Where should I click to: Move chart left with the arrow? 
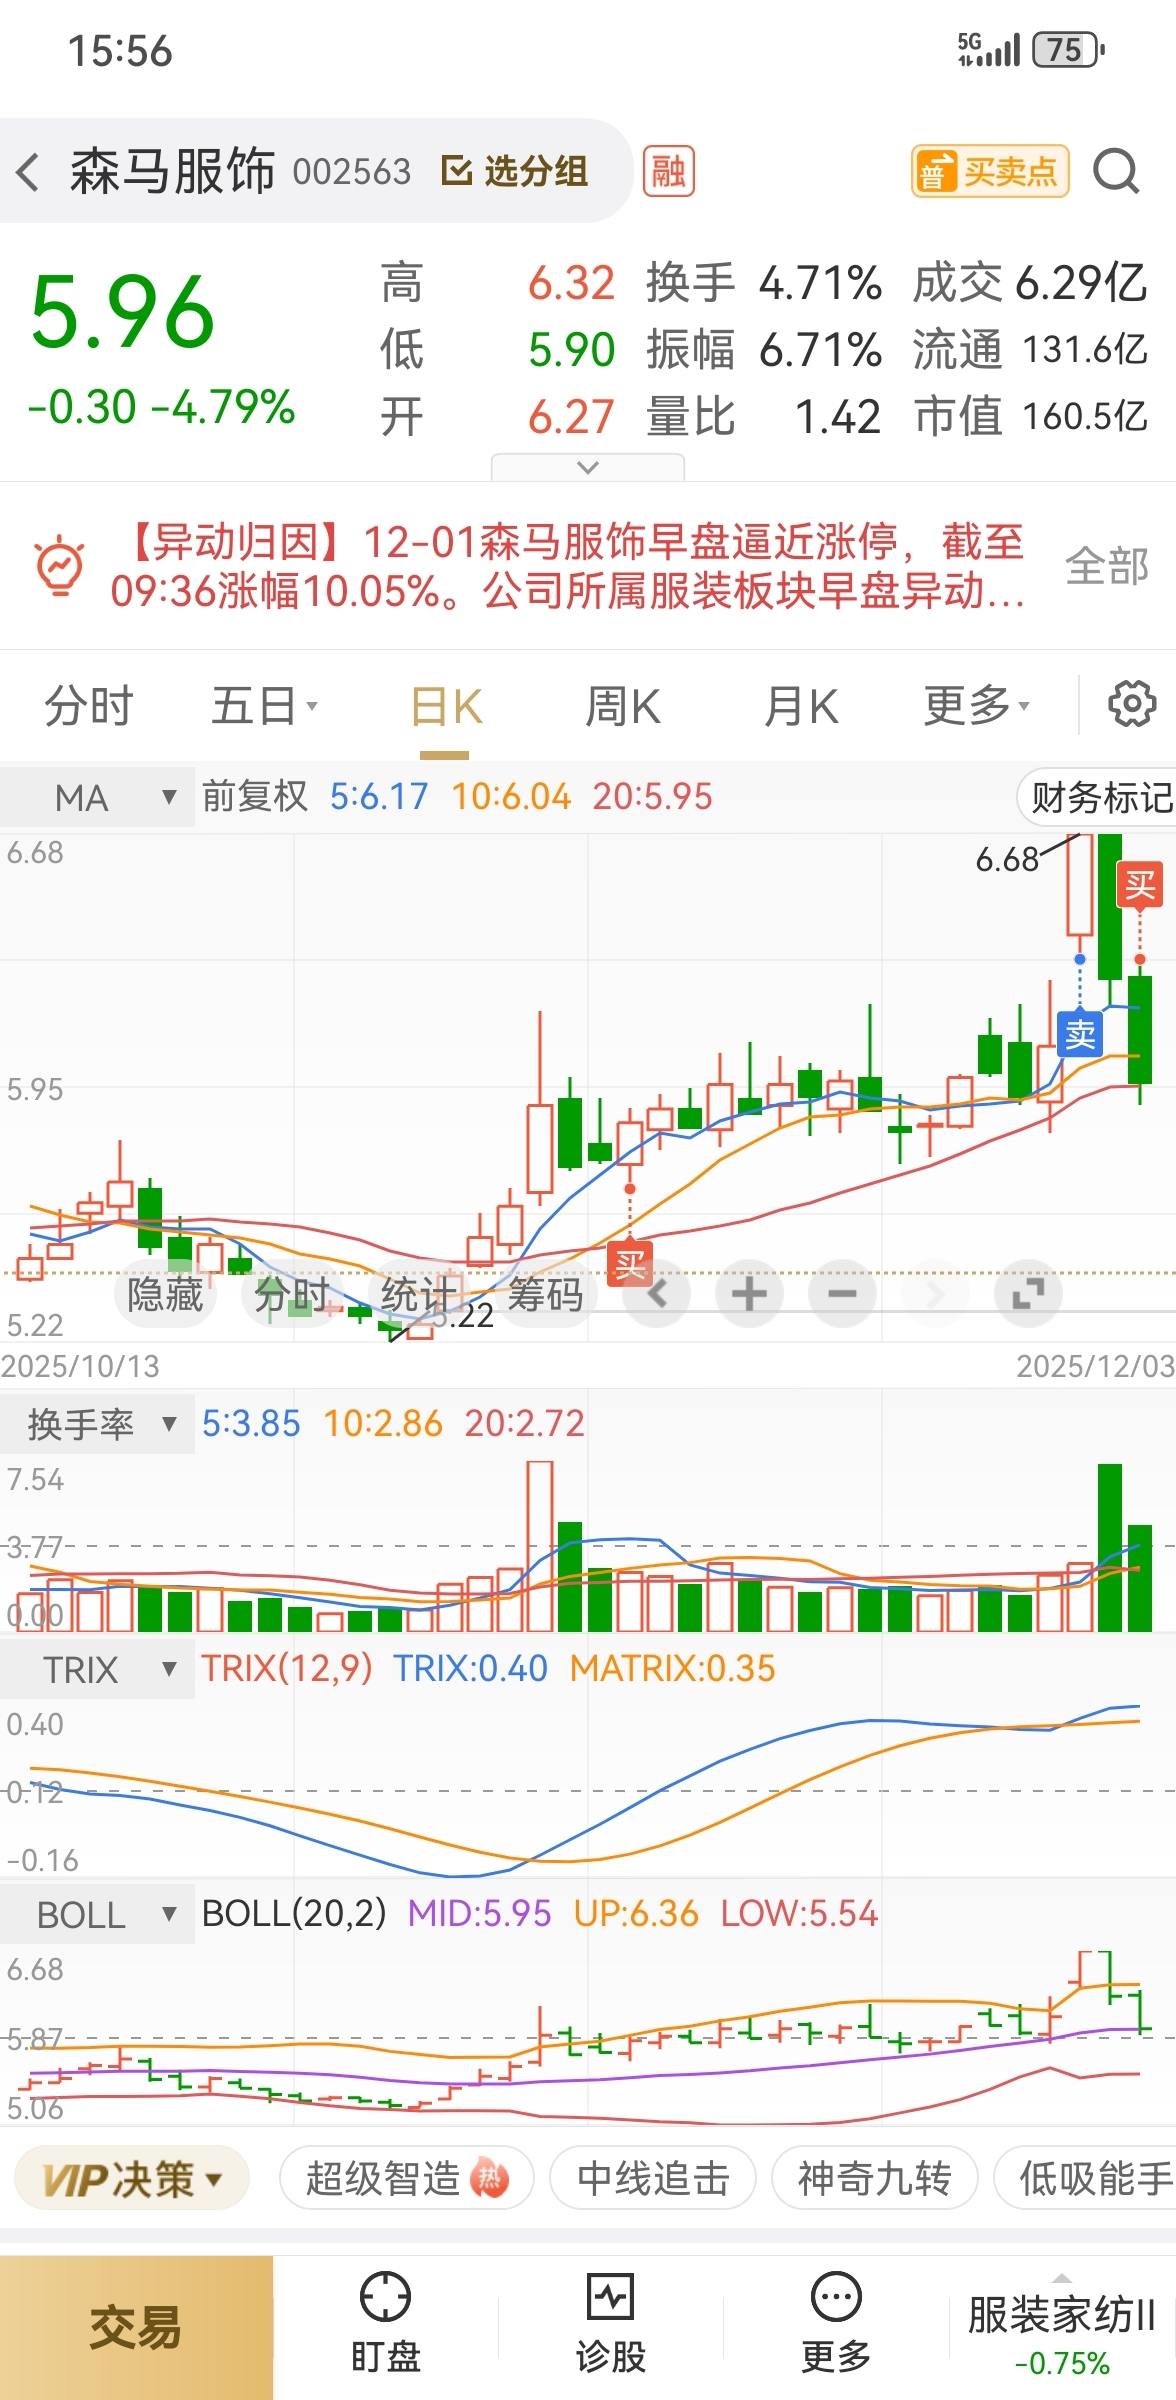(x=656, y=1294)
